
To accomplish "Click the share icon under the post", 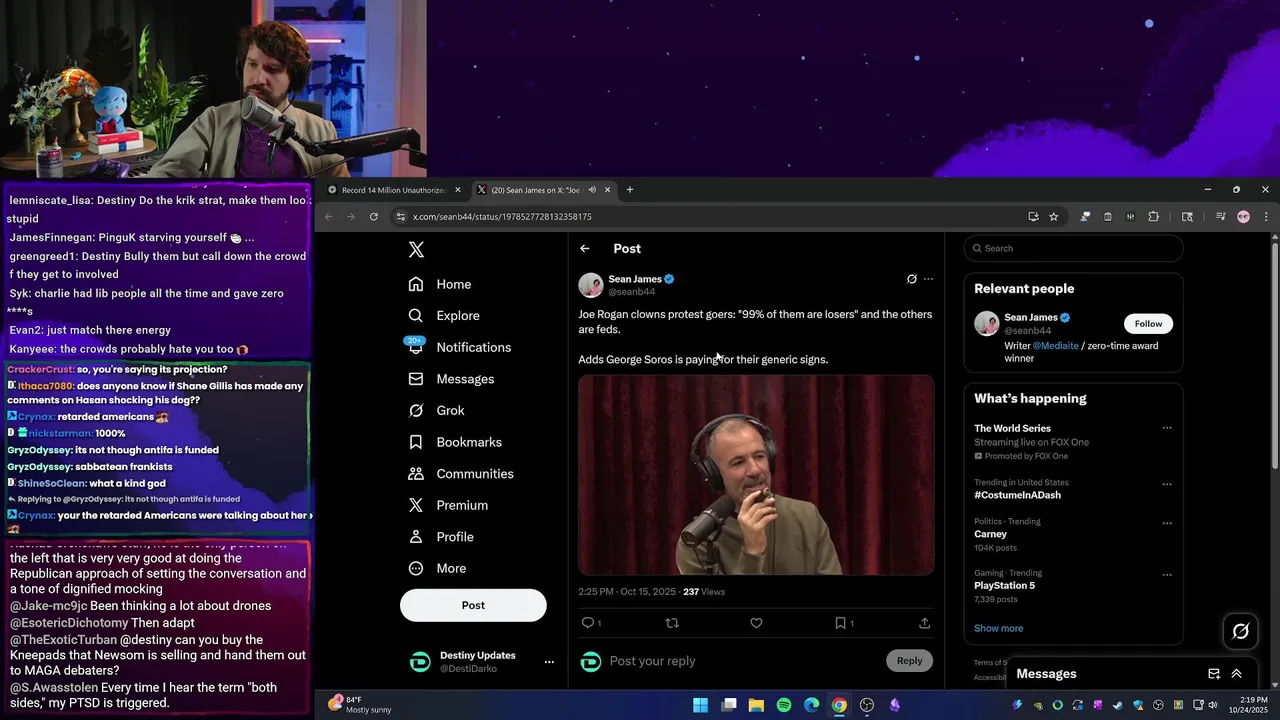I will pos(924,623).
